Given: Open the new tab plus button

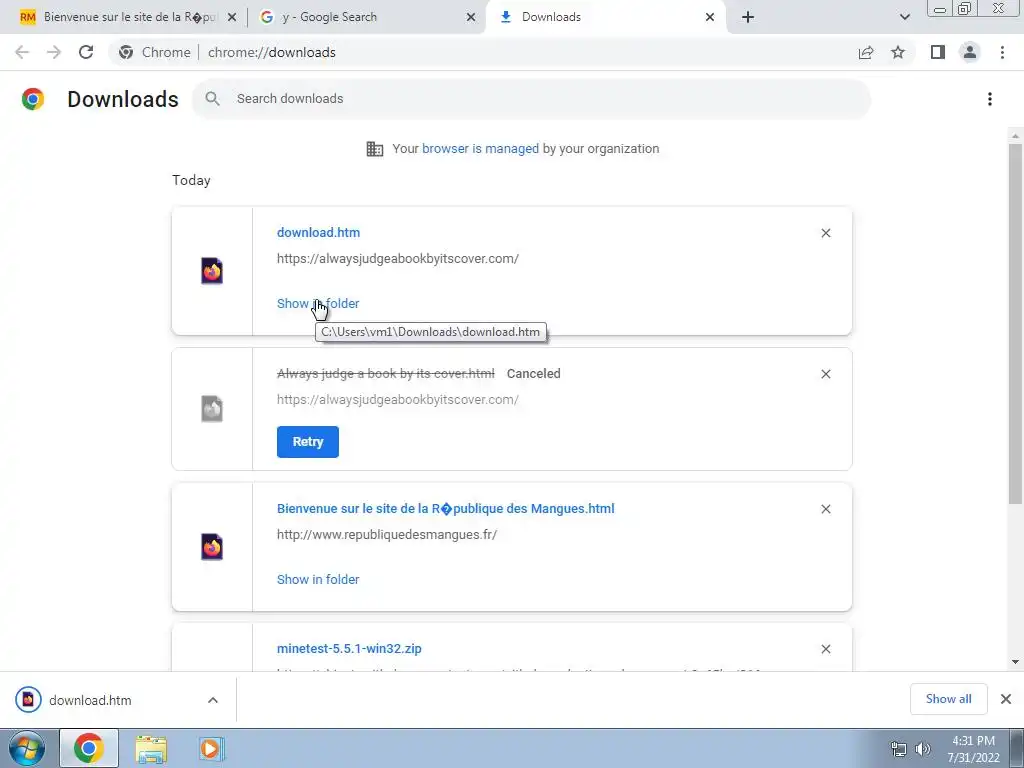Looking at the screenshot, I should [x=748, y=17].
